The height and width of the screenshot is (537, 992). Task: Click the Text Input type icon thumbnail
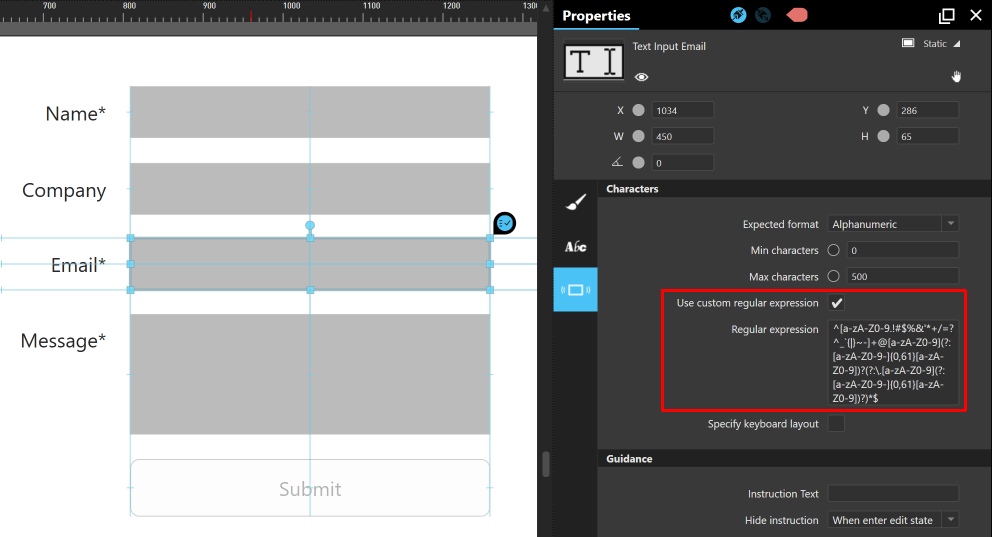593,61
